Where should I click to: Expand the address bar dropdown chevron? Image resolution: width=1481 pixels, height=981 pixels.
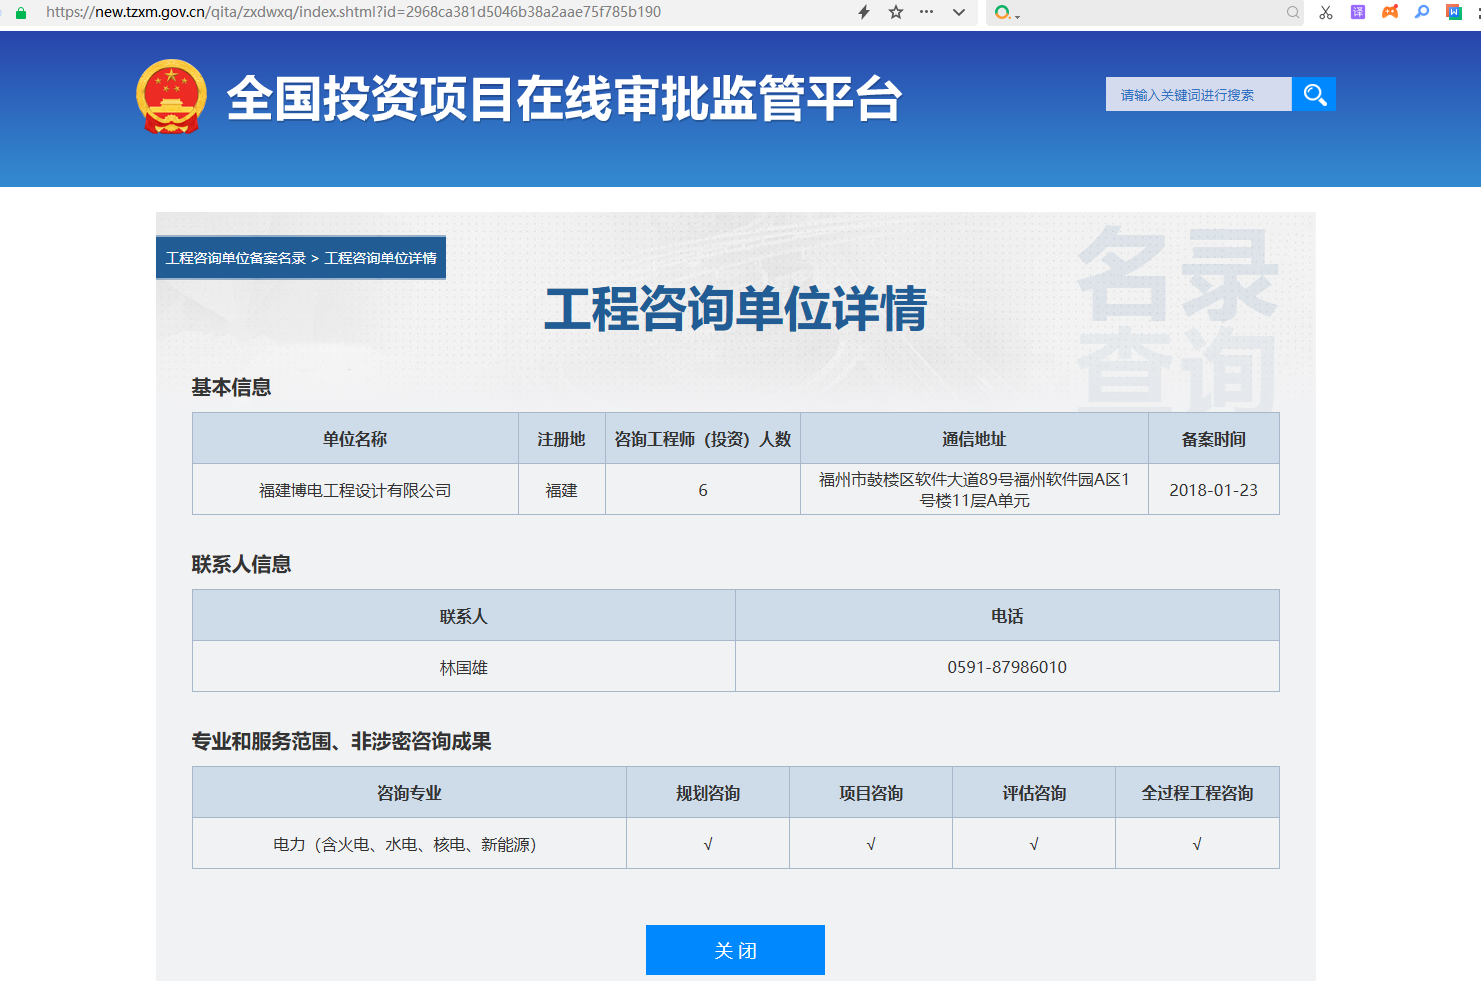tap(959, 13)
